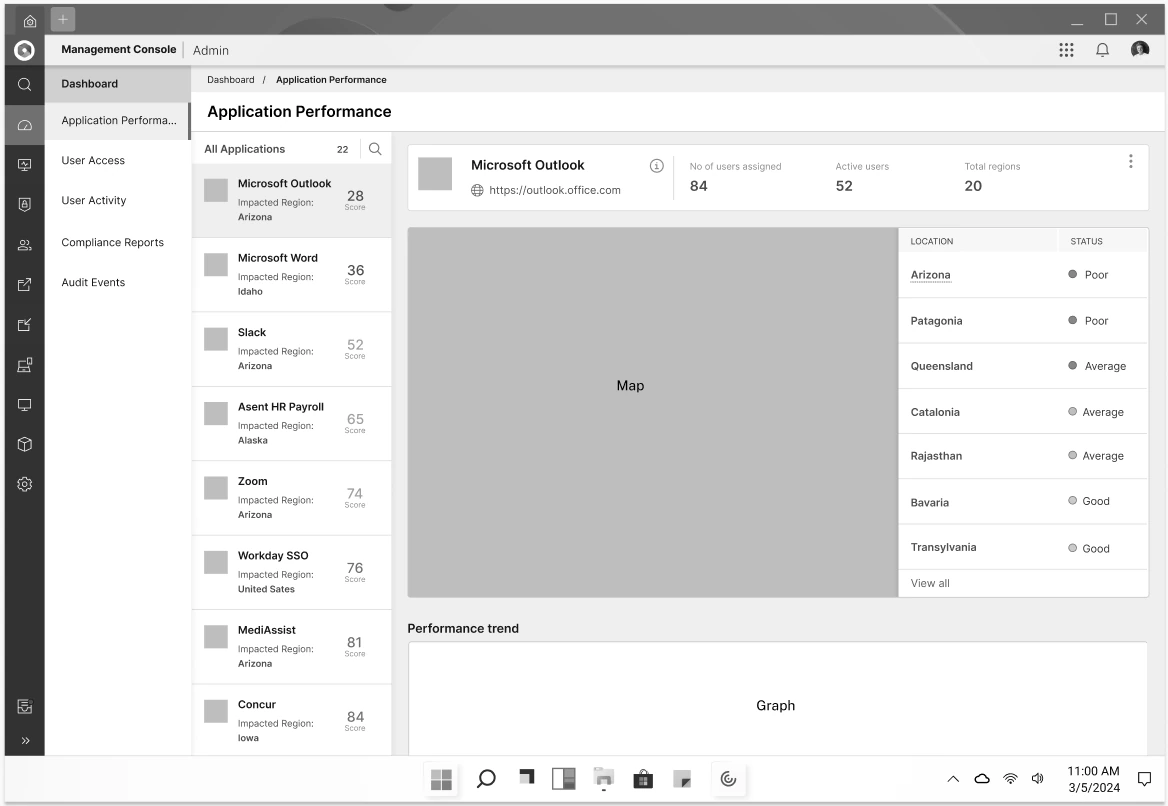Select Microsoft Word application card
This screenshot has width=1168, height=806.
[x=291, y=274]
